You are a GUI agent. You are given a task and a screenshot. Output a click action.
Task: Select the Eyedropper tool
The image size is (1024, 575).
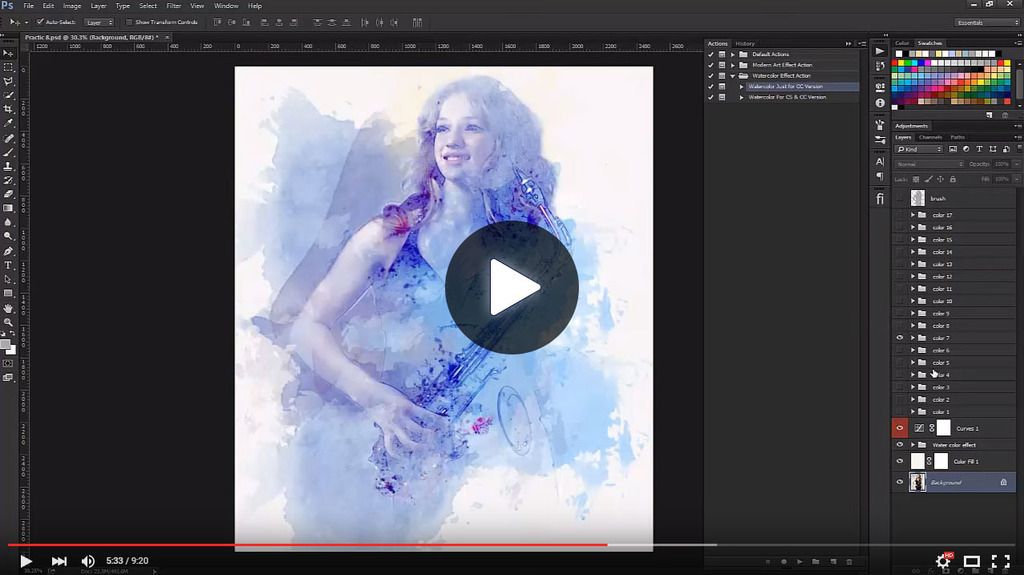[x=8, y=123]
